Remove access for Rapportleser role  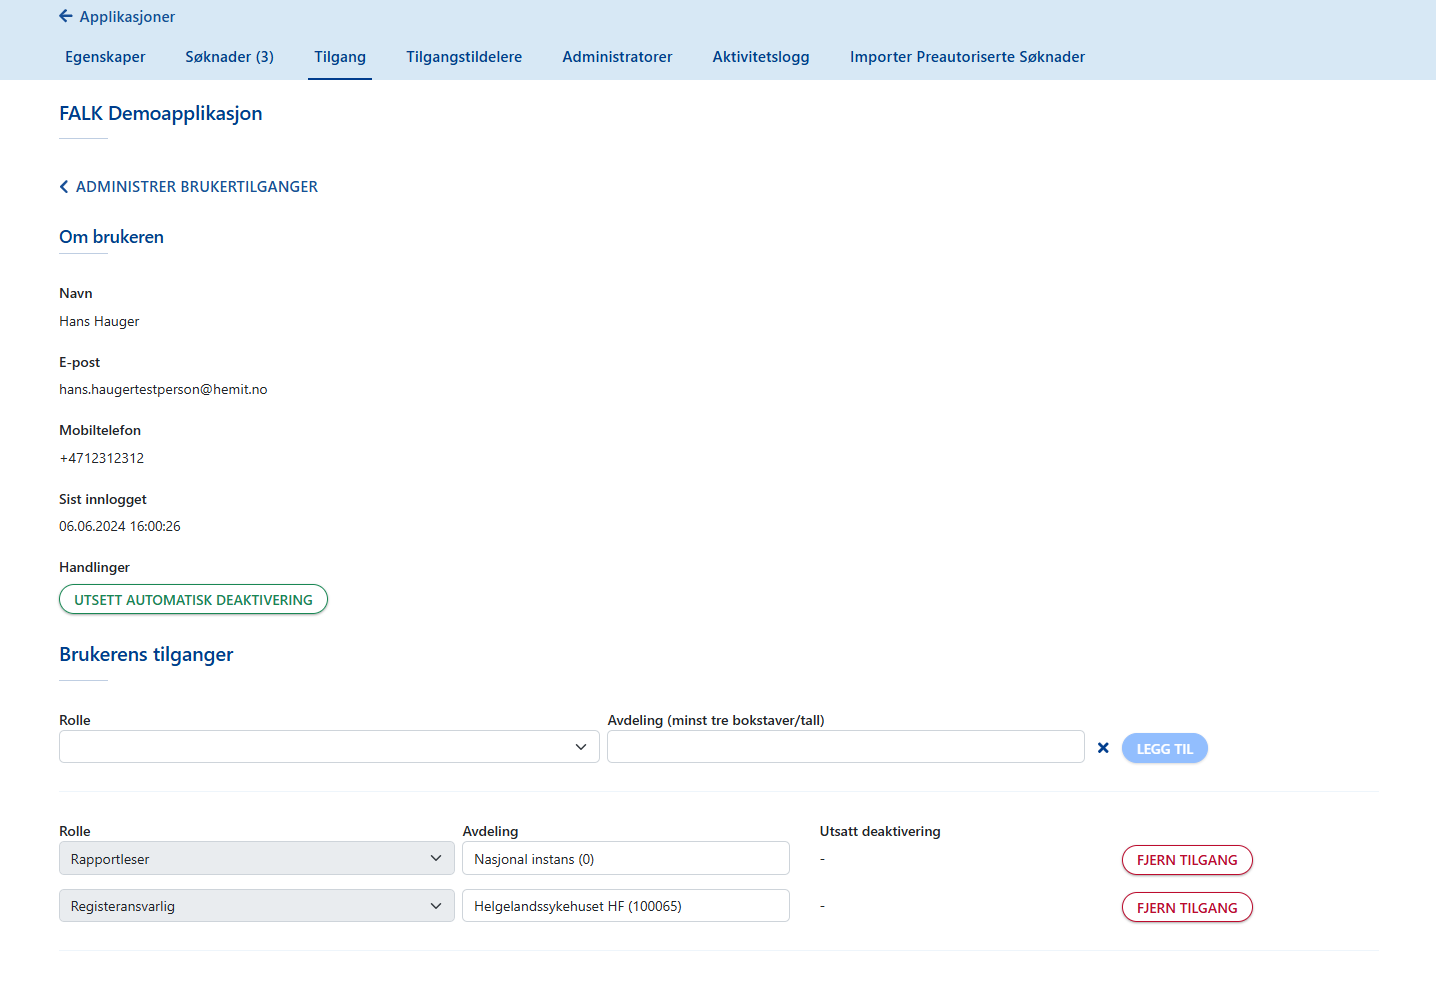click(x=1187, y=860)
